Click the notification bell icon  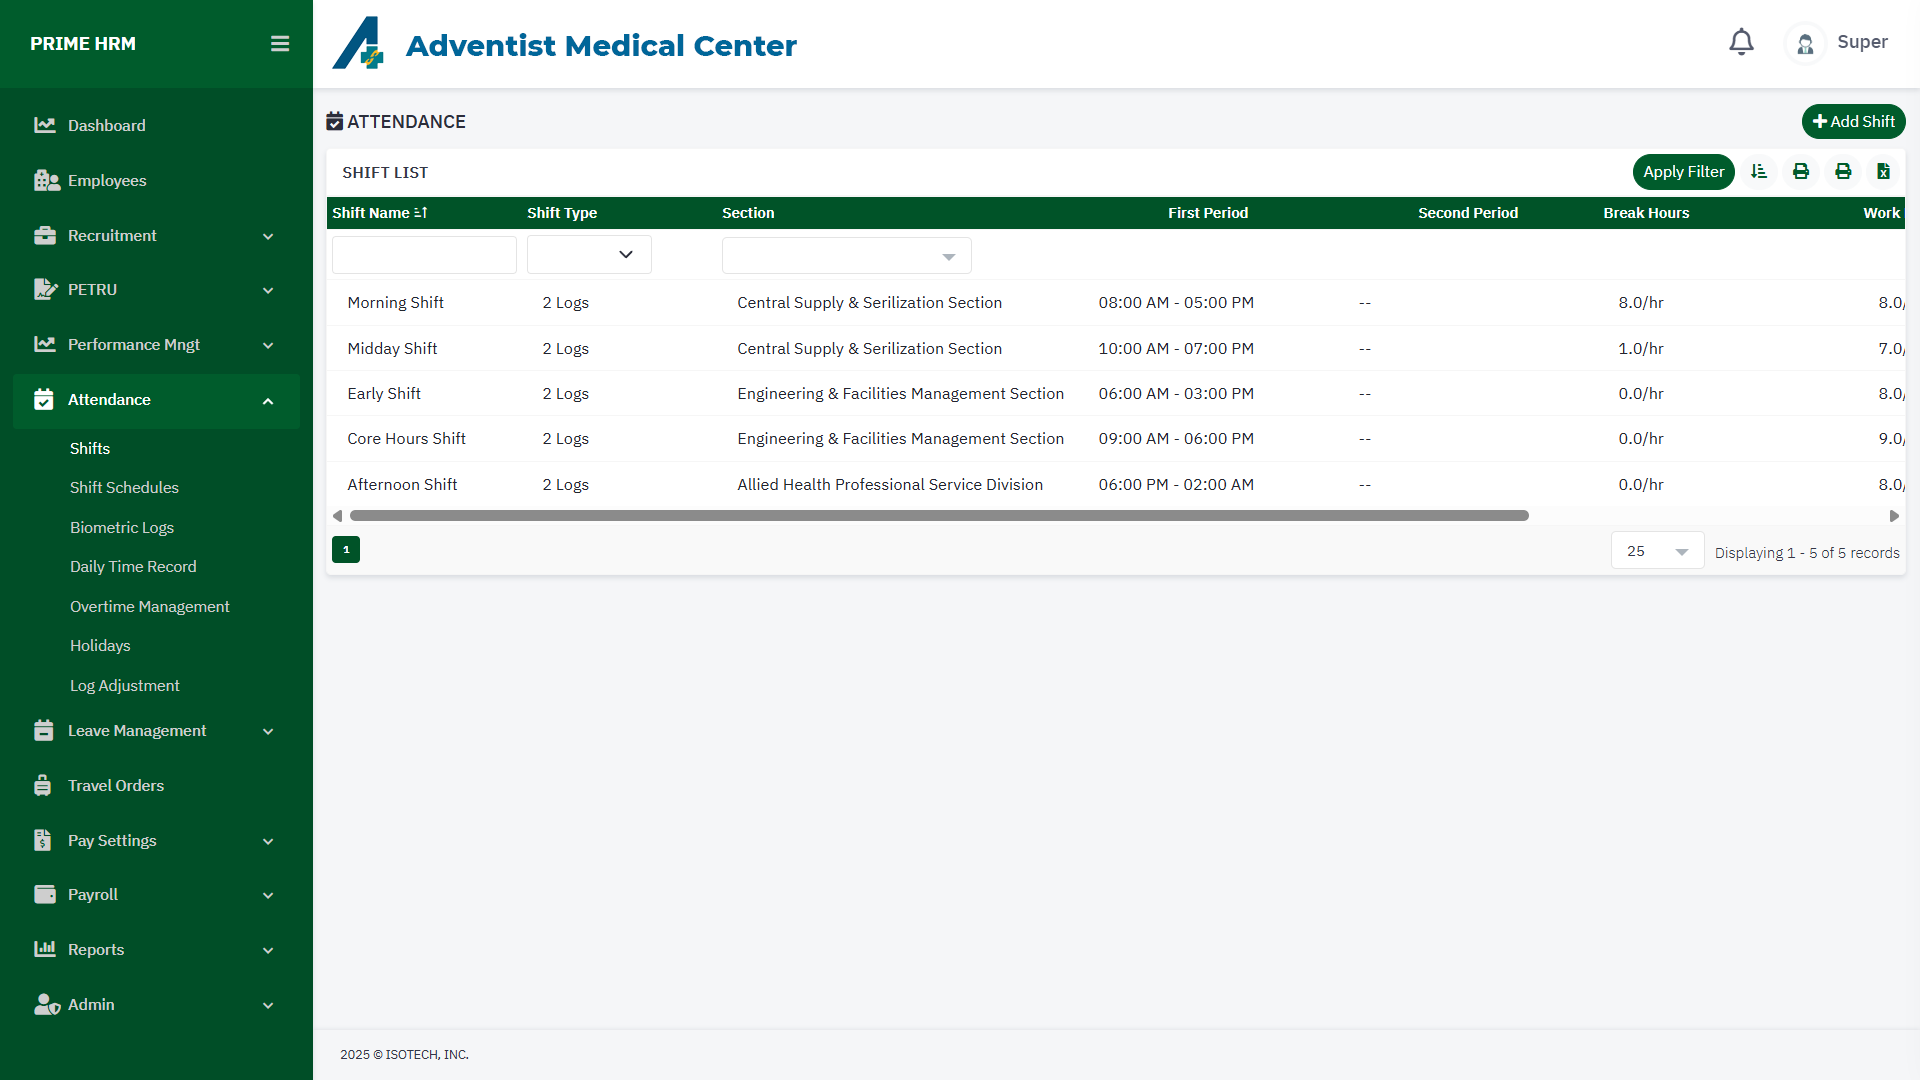tap(1741, 42)
